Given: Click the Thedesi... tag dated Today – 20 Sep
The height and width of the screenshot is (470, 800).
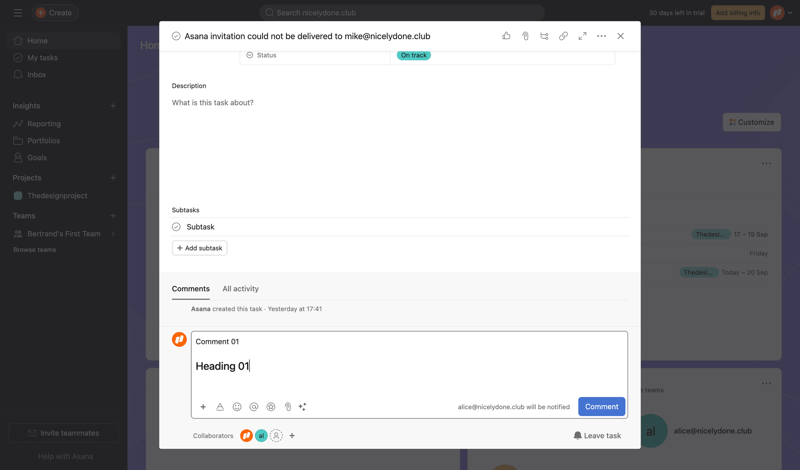Looking at the screenshot, I should click(x=698, y=273).
